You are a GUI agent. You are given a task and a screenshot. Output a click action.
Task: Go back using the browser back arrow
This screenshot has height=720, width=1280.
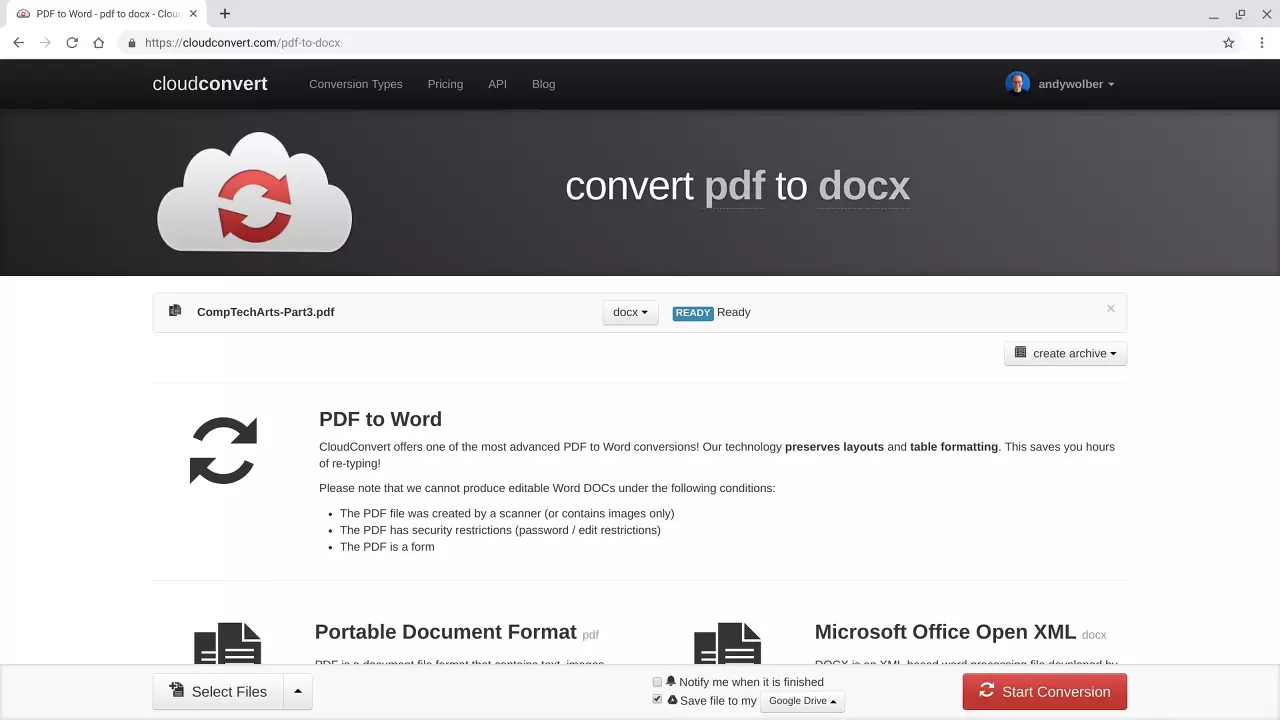point(18,43)
